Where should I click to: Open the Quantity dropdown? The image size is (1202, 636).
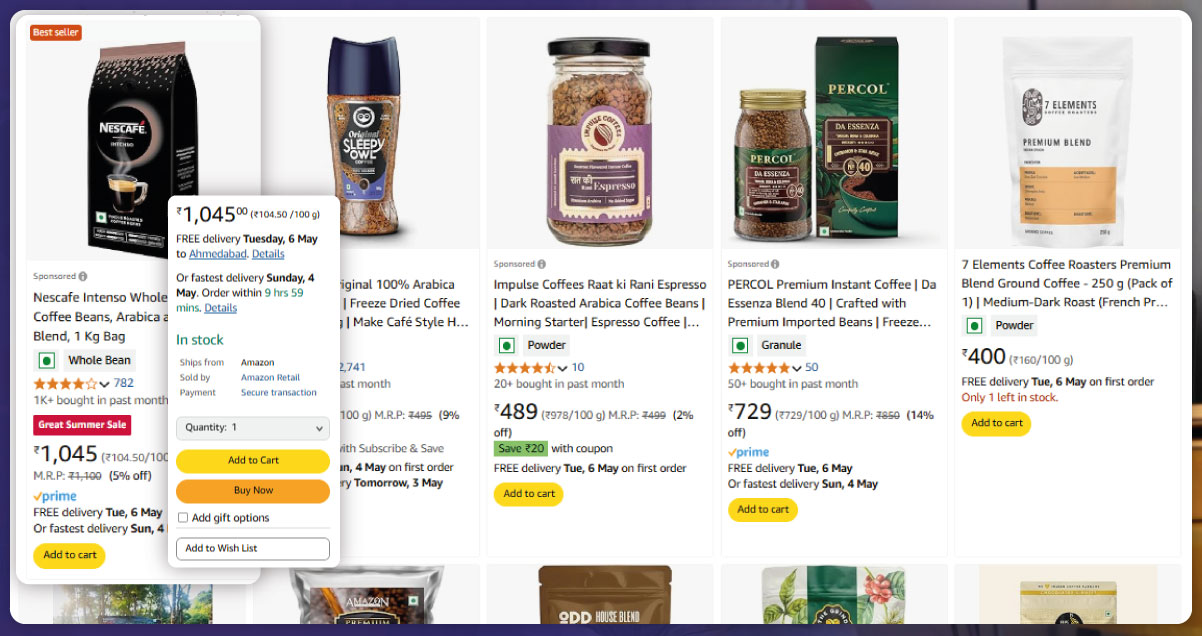coord(253,427)
